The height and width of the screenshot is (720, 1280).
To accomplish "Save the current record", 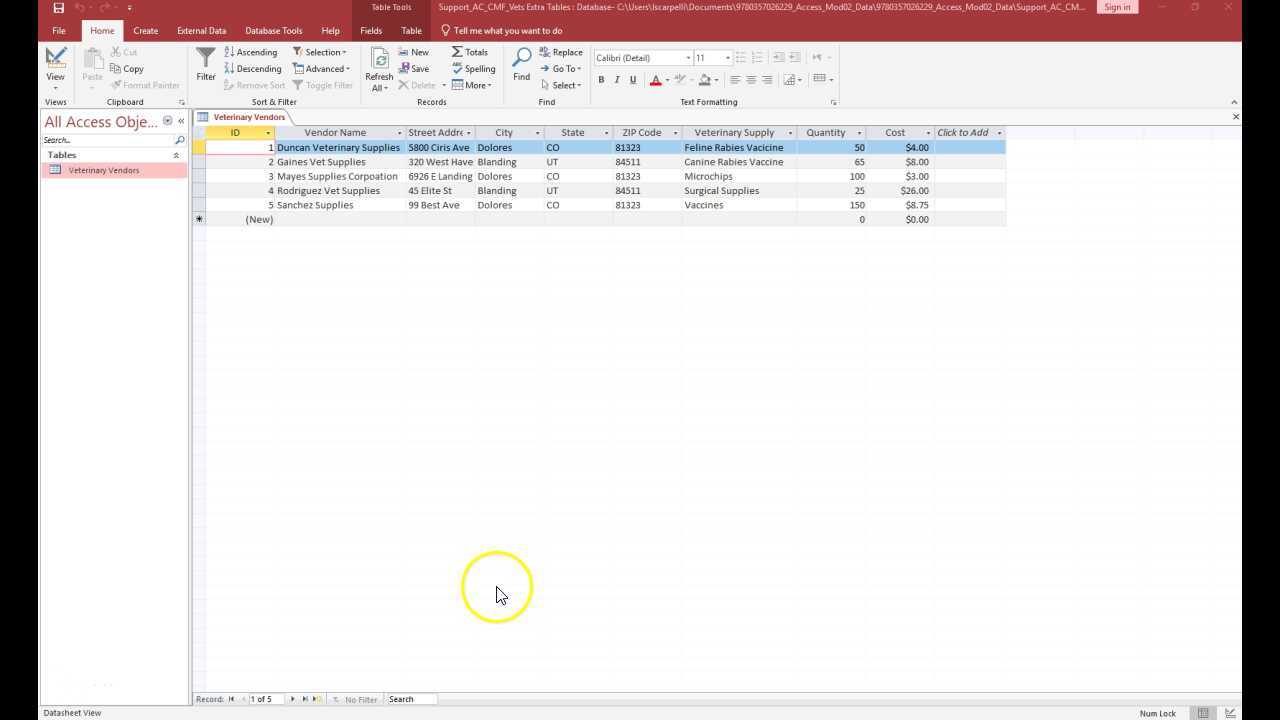I will tap(414, 68).
